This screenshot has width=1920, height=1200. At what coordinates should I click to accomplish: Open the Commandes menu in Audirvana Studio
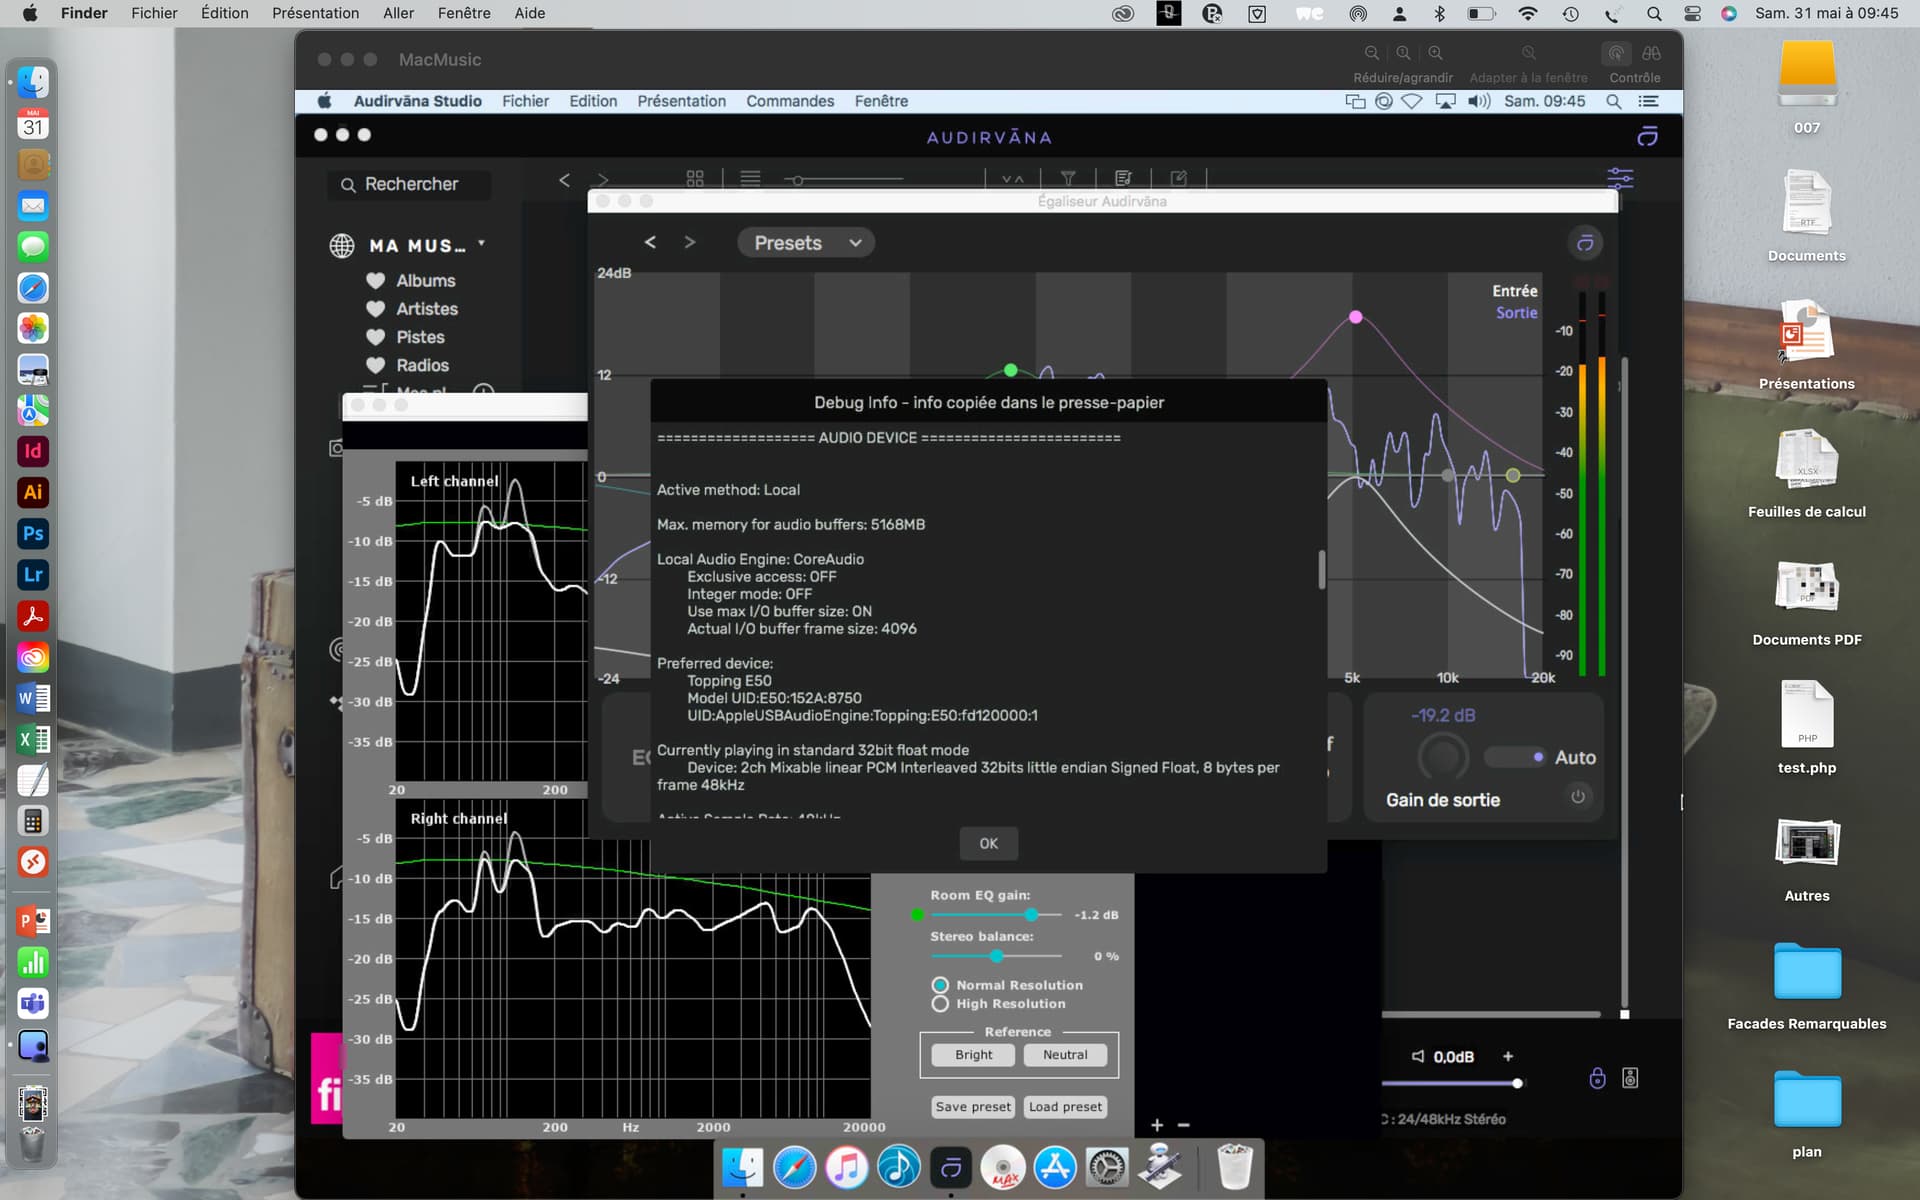click(790, 101)
